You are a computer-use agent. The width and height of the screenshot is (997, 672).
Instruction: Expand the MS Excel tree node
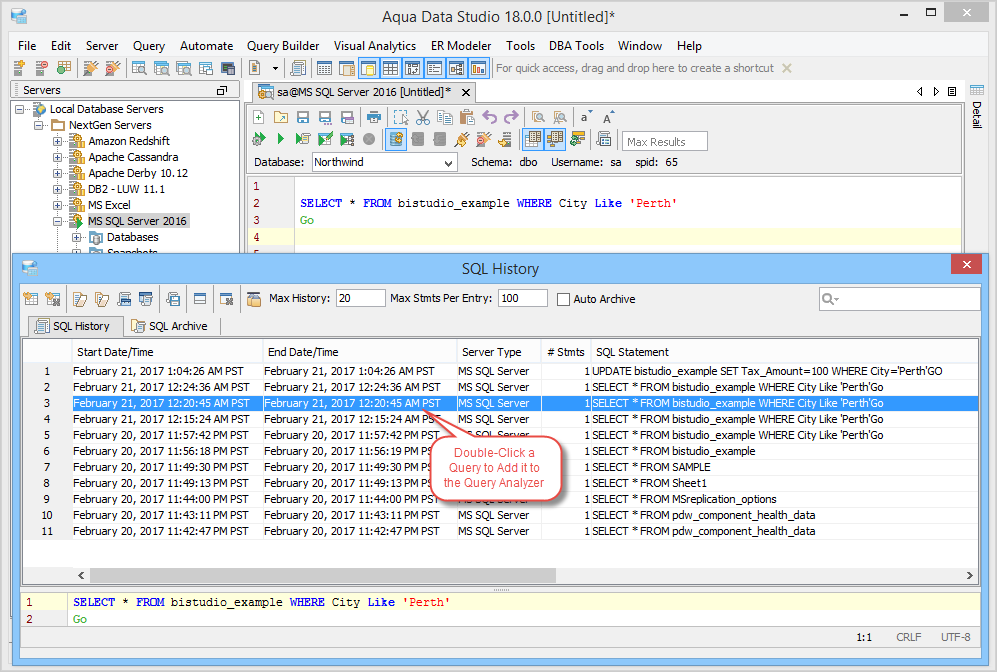click(x=57, y=205)
